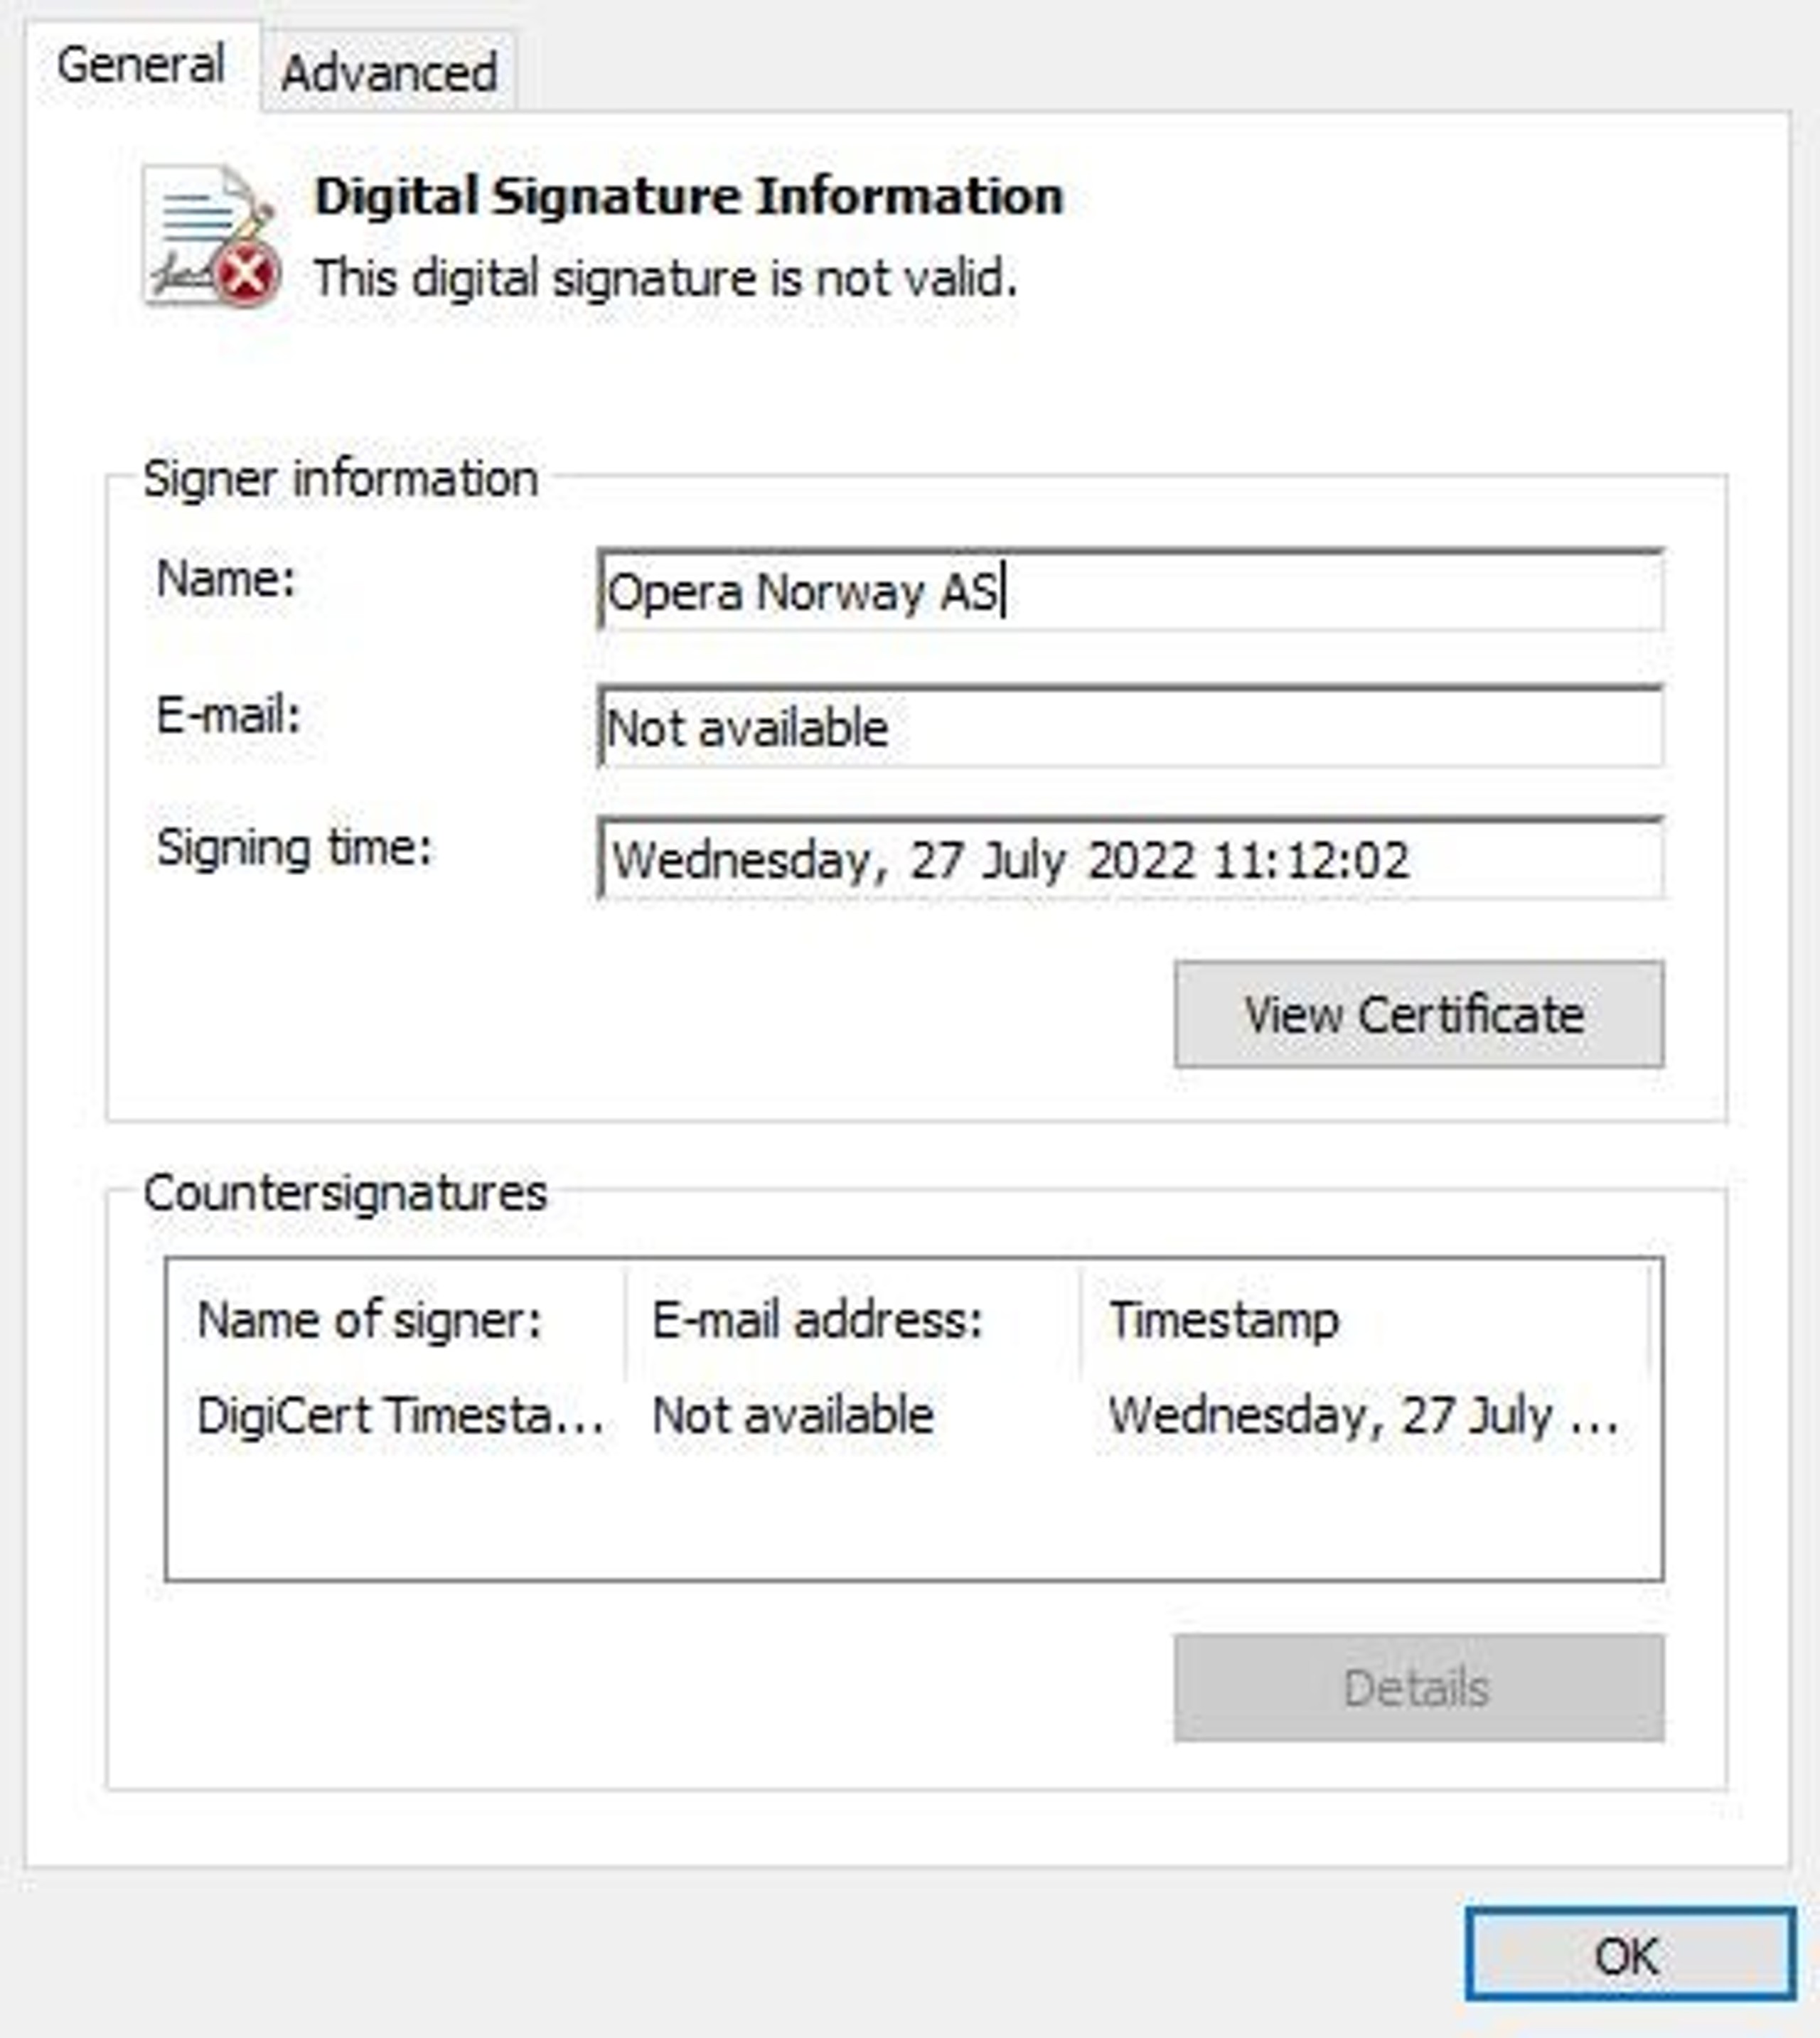Screen dimensions: 1820x2038
Task: Focus the Name field showing Opera Norway AS
Action: click(1131, 590)
